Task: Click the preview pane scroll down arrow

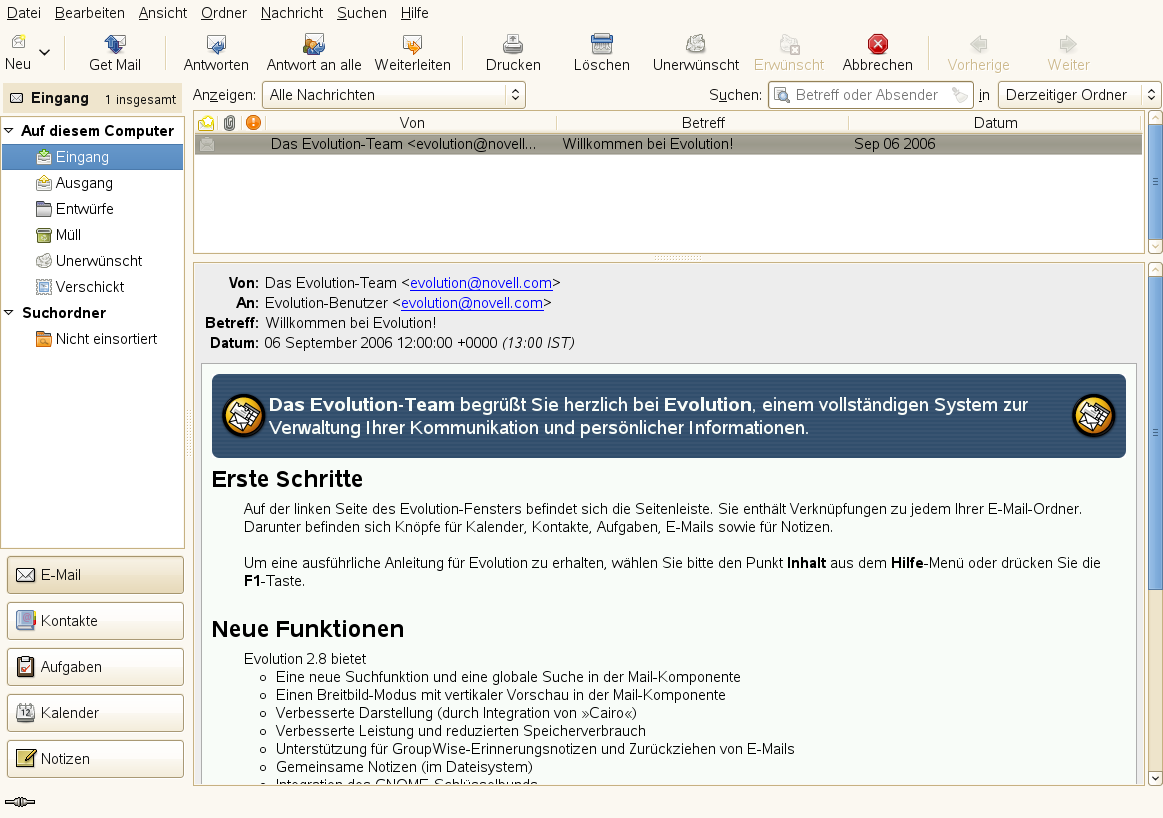Action: pyautogui.click(x=1155, y=778)
